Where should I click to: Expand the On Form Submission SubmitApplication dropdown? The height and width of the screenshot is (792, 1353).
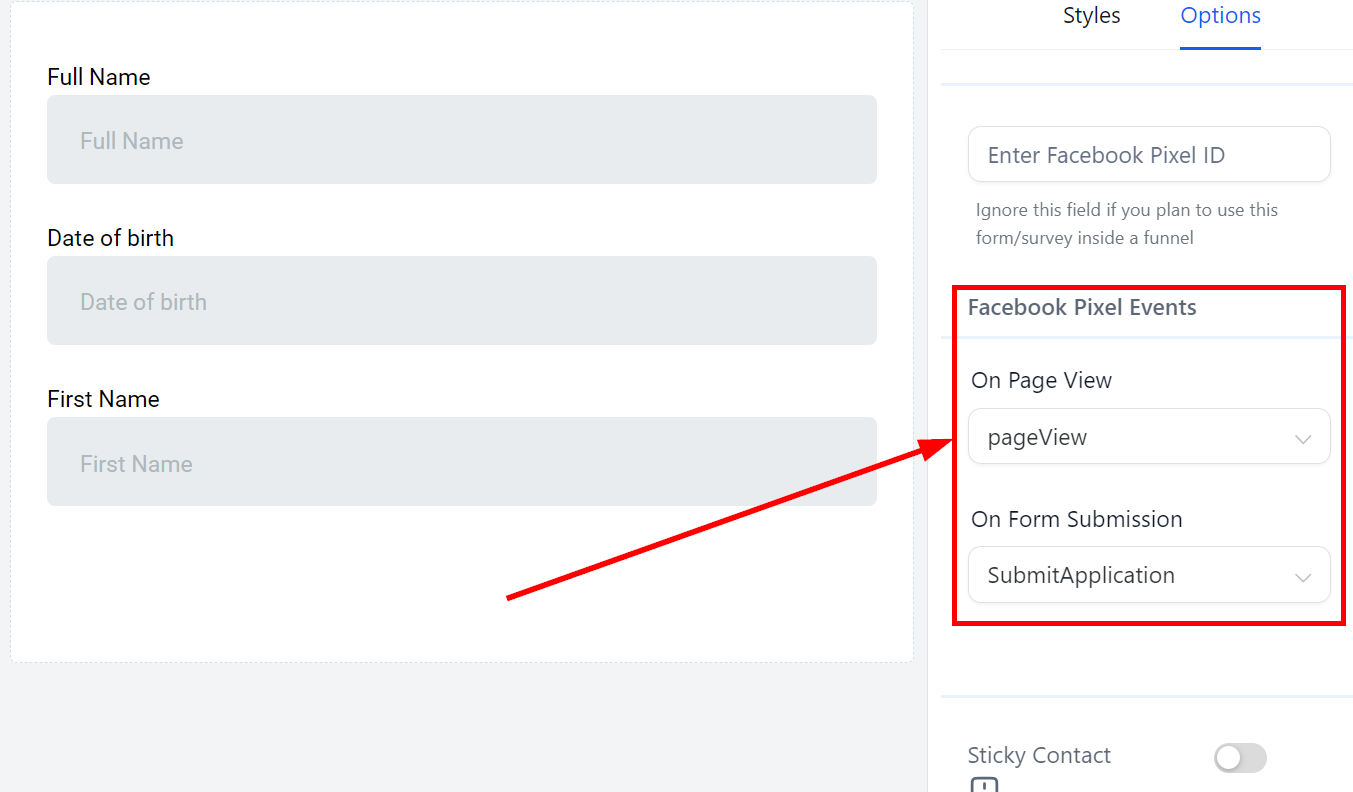click(1148, 575)
